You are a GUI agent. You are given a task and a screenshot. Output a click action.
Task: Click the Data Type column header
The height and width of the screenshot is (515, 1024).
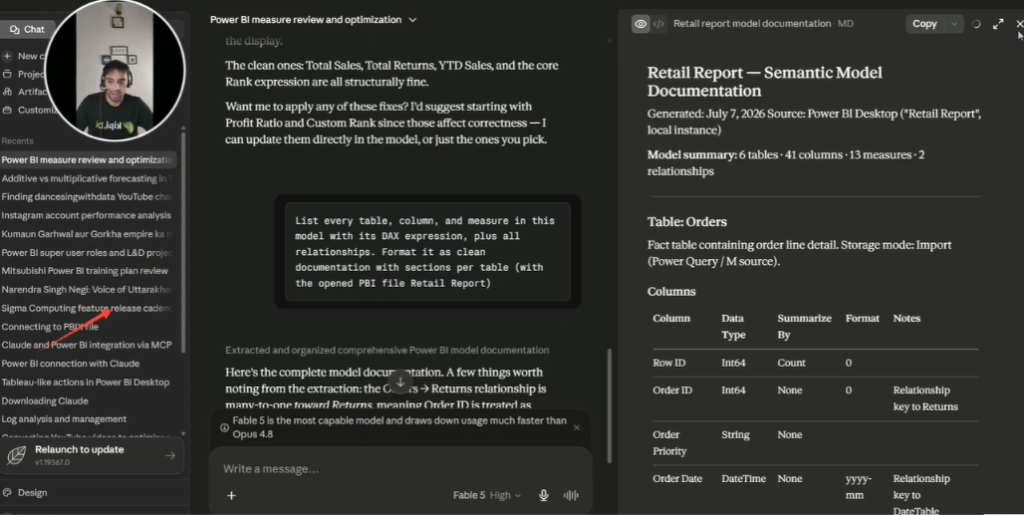(733, 326)
